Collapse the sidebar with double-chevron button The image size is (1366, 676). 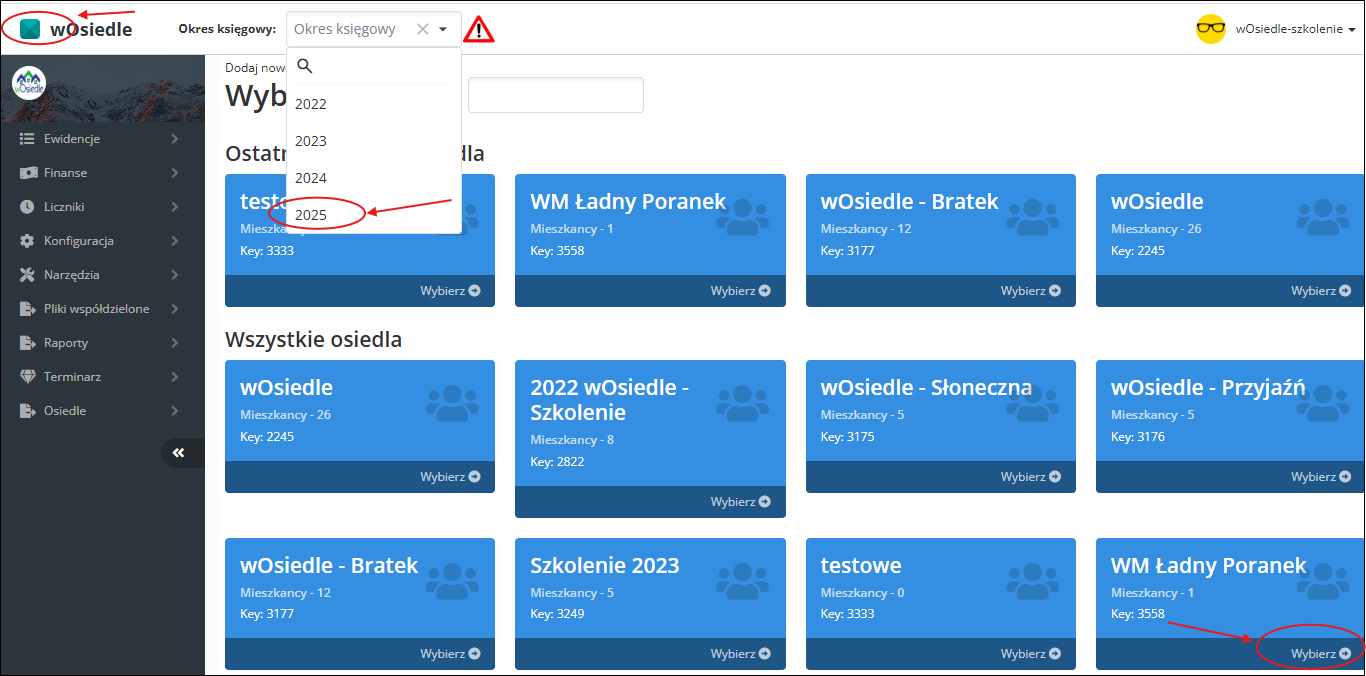click(x=178, y=453)
